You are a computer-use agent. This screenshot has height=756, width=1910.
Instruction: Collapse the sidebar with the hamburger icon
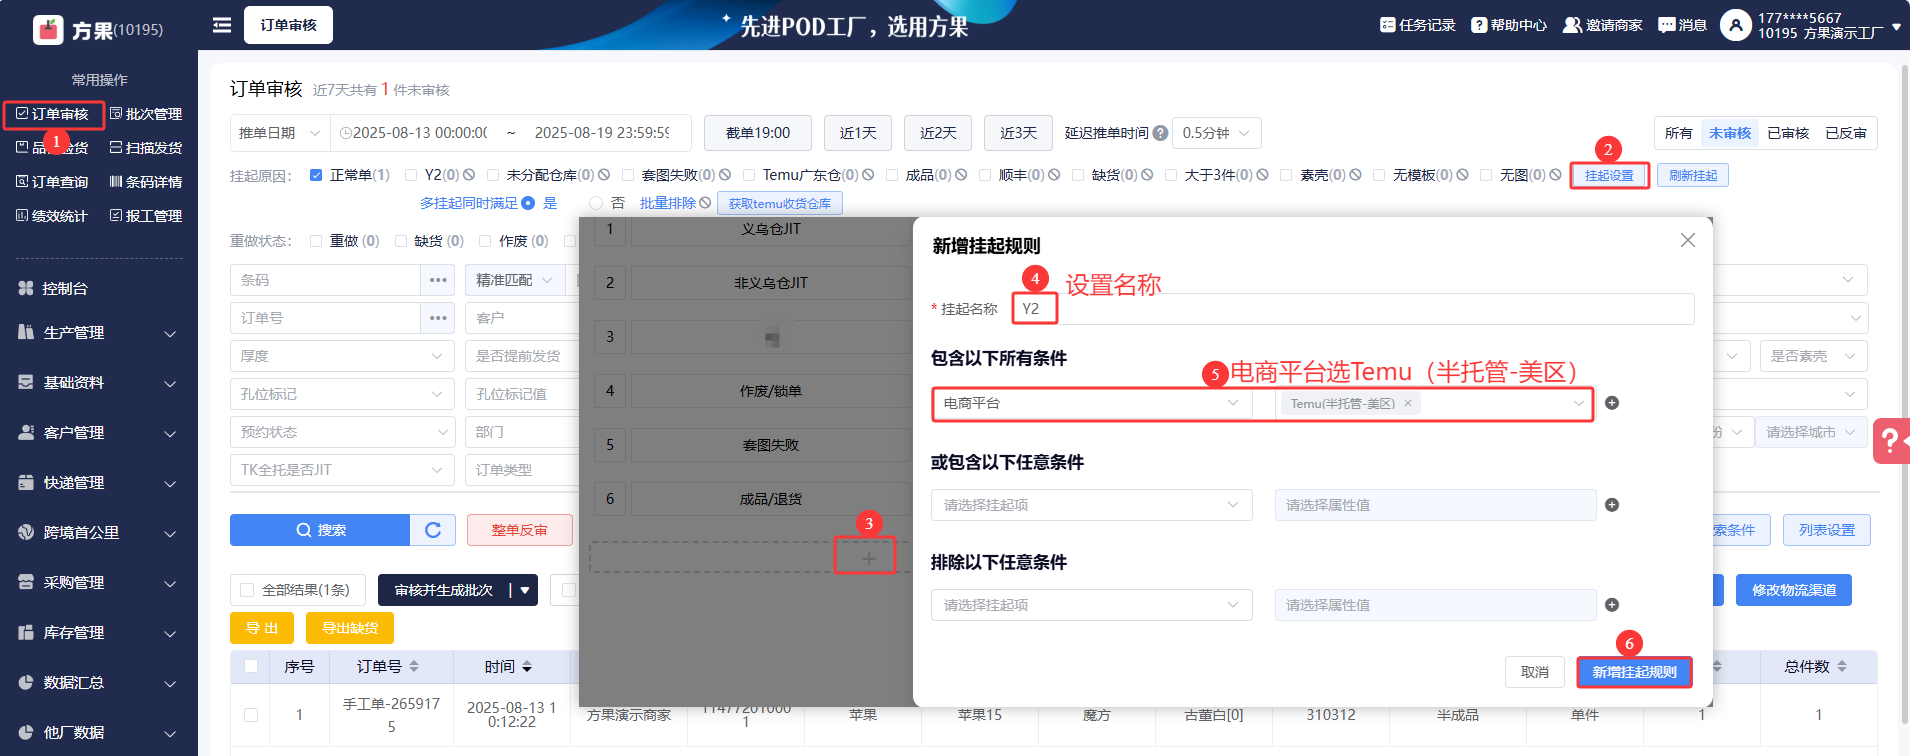coord(222,25)
